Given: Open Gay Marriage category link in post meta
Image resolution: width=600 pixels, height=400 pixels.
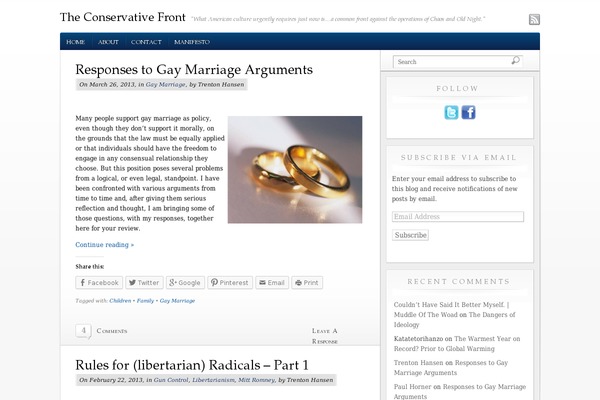Looking at the screenshot, I should pos(165,85).
